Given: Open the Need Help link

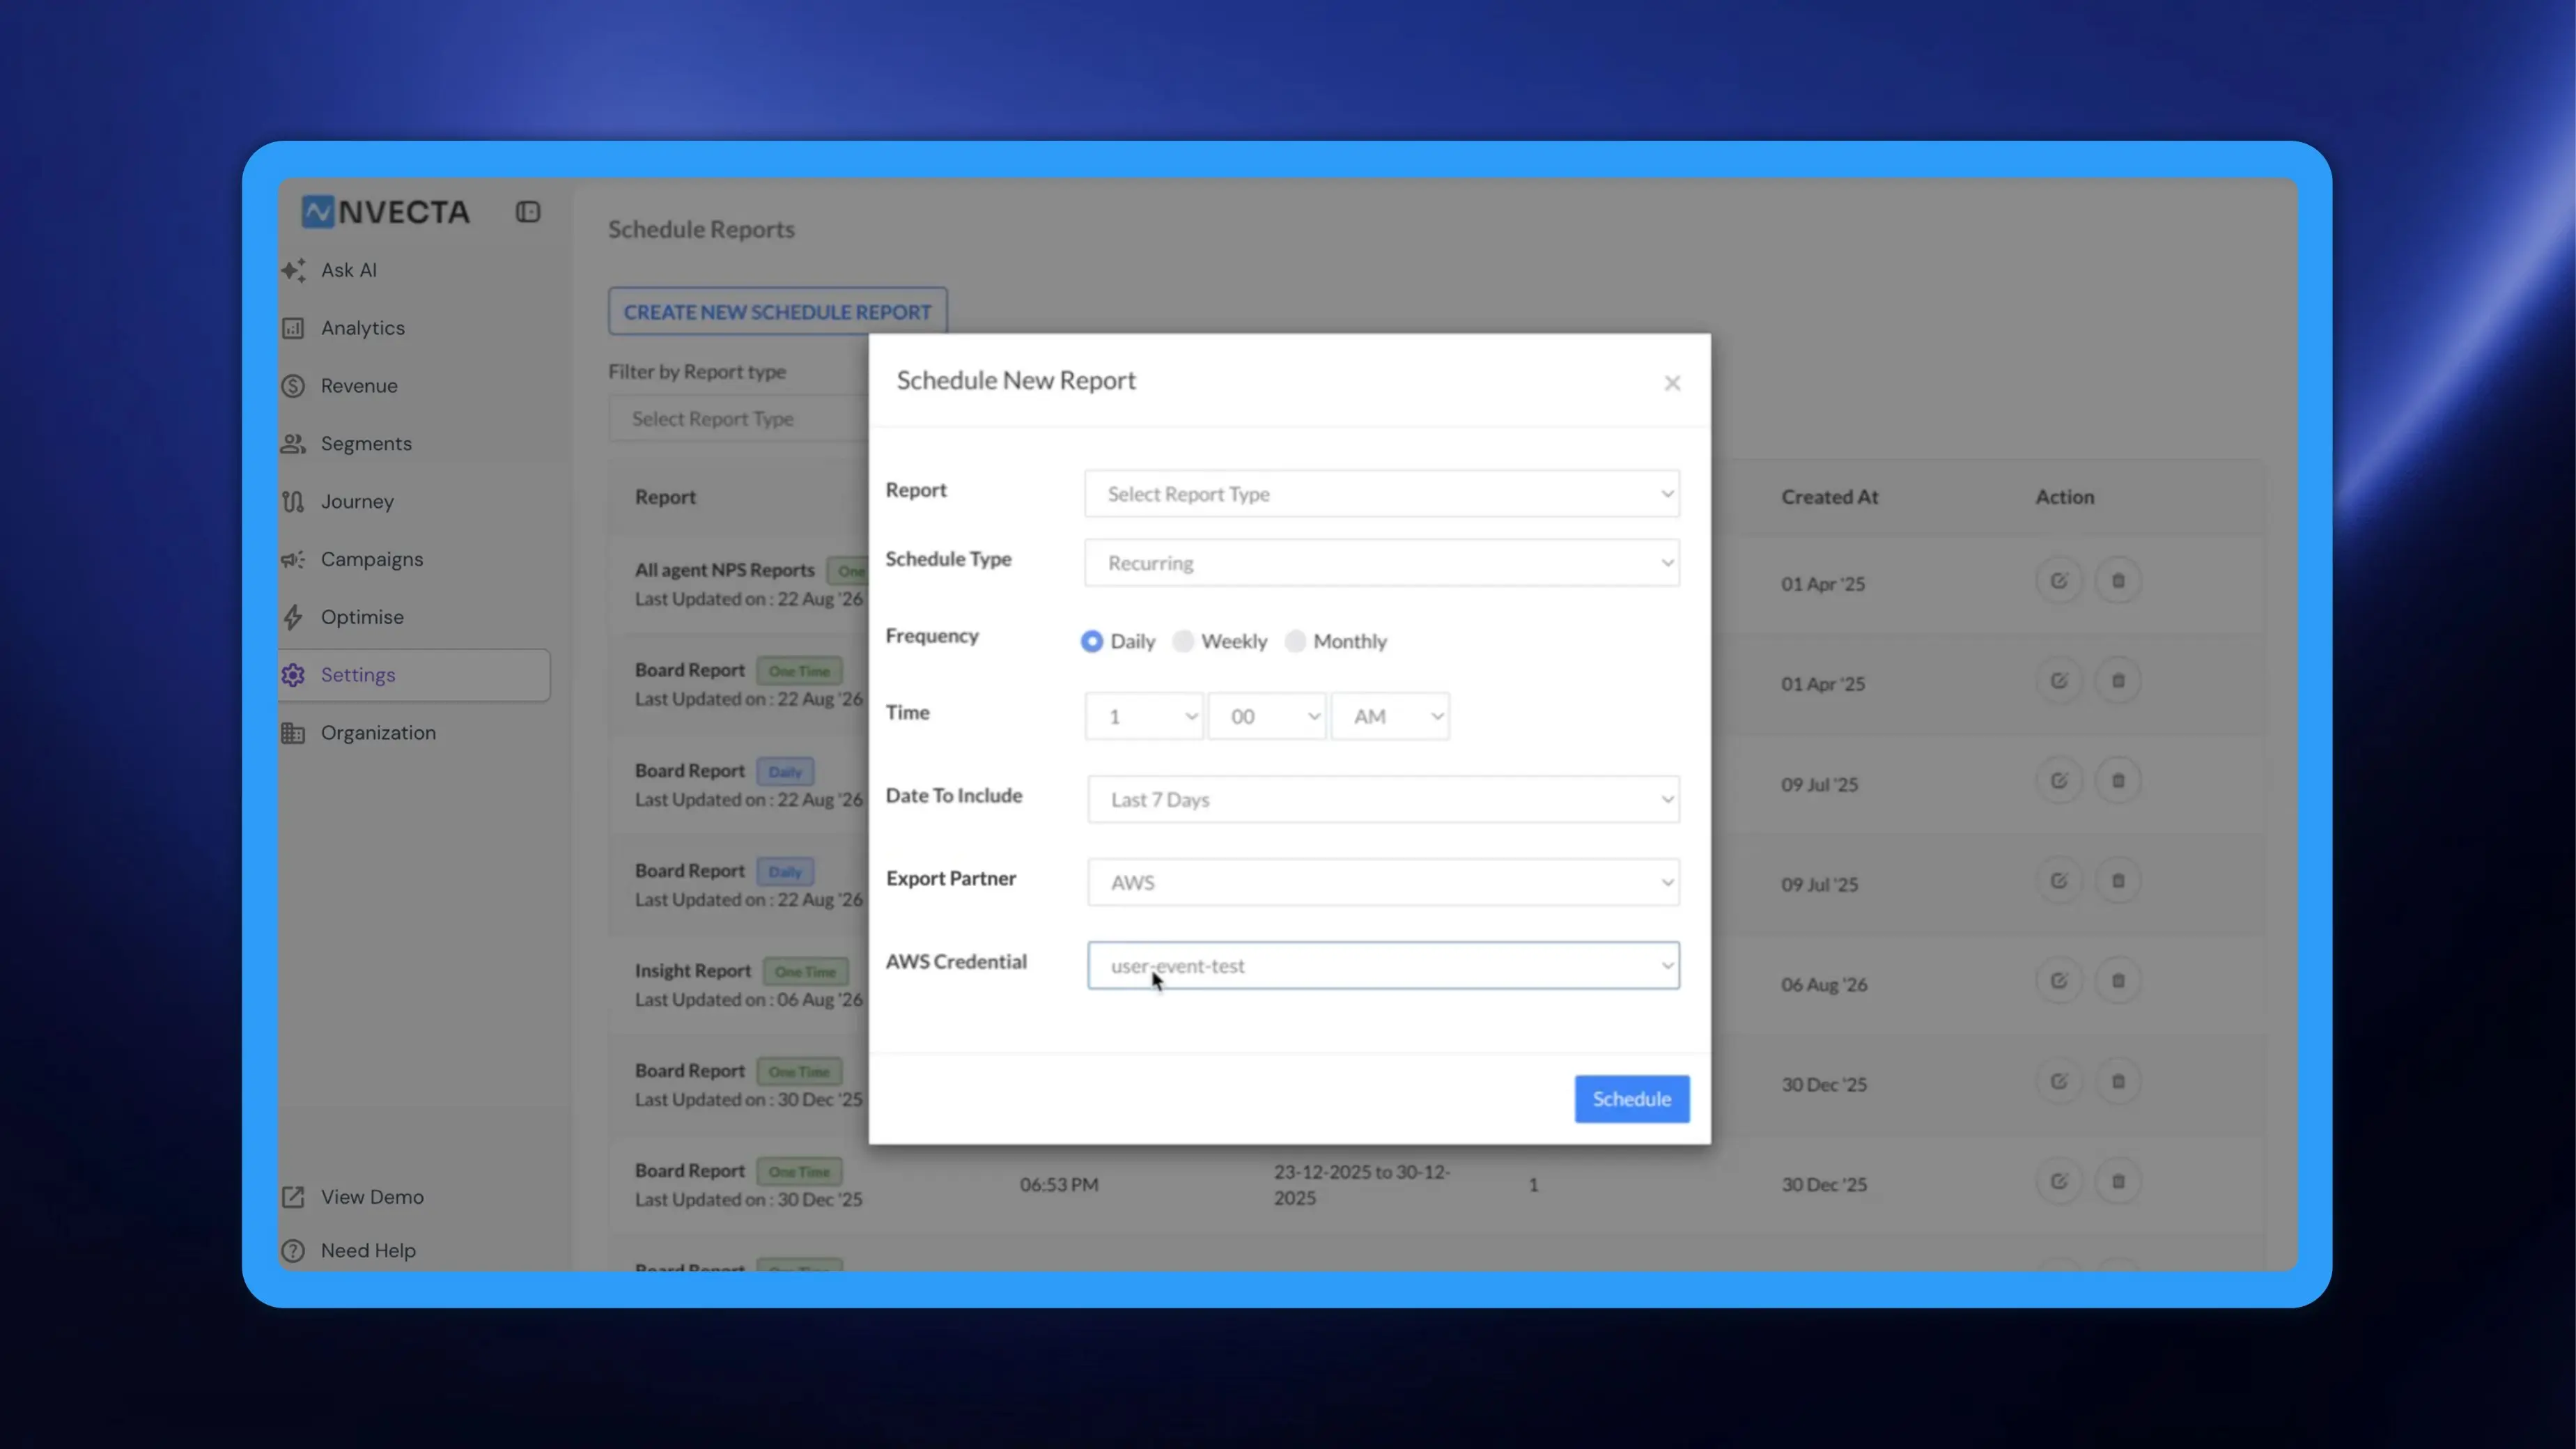Looking at the screenshot, I should point(368,1251).
